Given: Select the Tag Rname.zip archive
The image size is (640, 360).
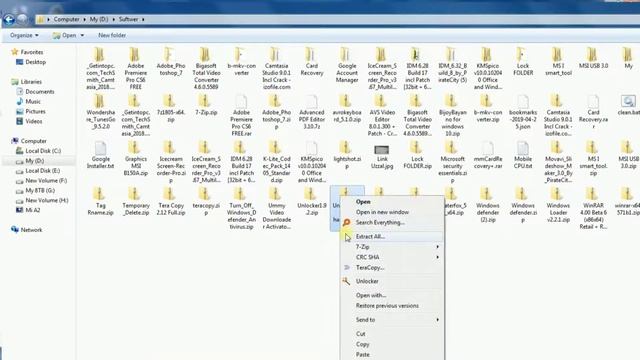Looking at the screenshot, I should 100,202.
